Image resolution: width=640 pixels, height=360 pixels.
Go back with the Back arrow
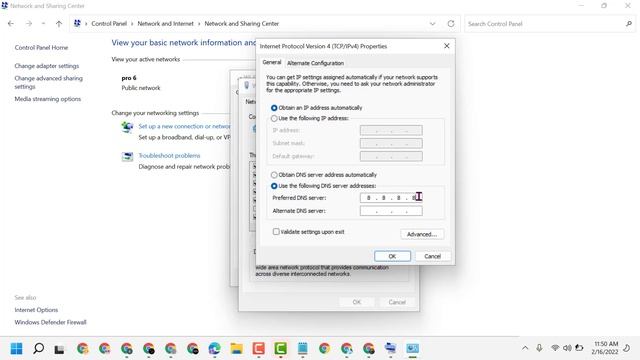tap(11, 24)
